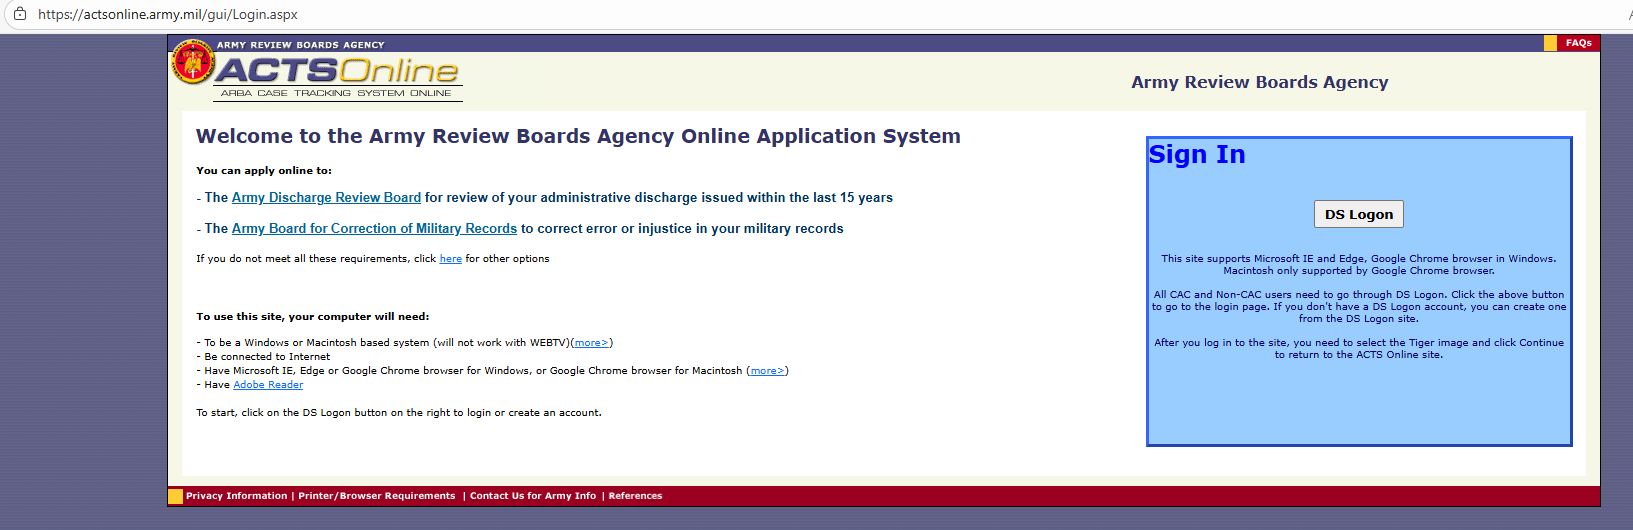
Task: Click the Sign In heading
Action: coord(1196,155)
